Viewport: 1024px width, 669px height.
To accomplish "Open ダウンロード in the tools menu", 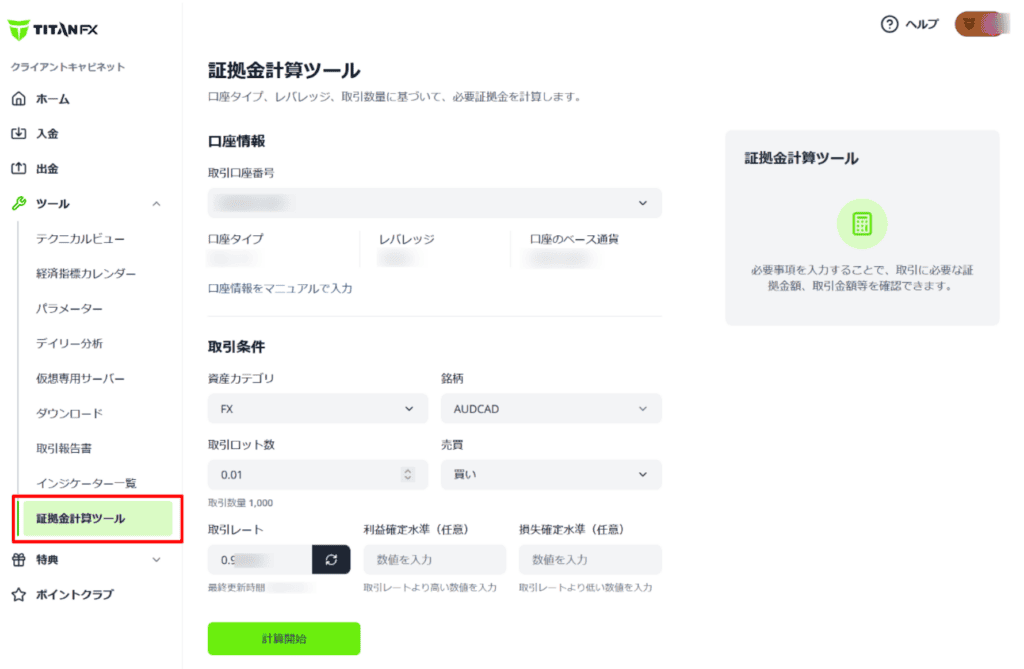I will tap(69, 414).
